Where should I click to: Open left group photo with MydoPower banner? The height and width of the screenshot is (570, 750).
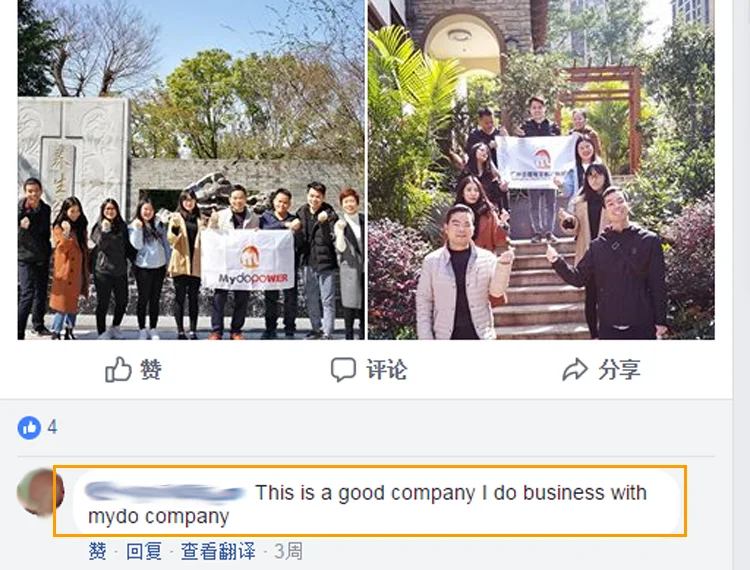191,170
